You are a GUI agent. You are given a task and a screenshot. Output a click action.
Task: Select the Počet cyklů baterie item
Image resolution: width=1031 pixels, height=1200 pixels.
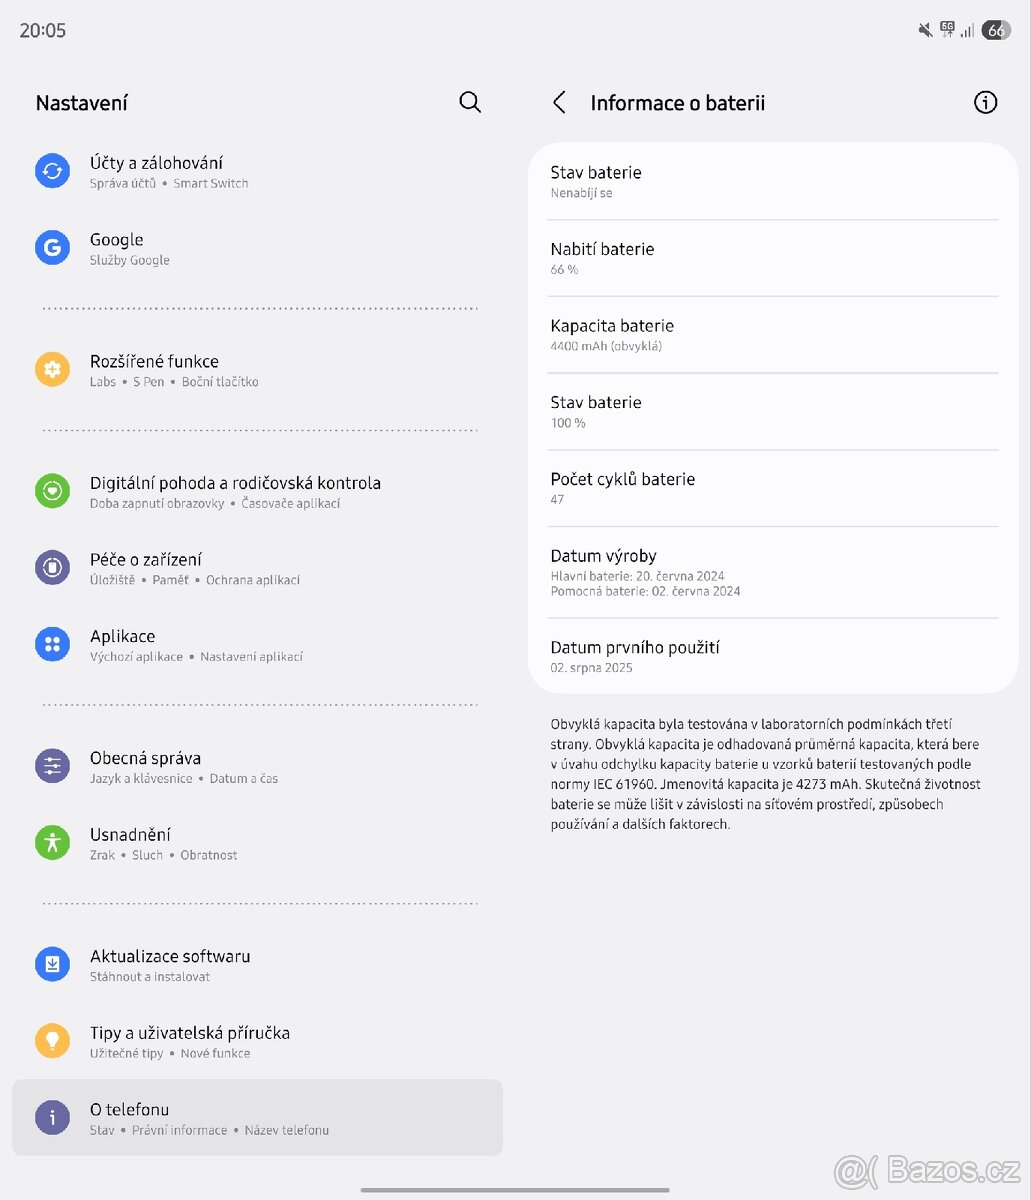tap(772, 487)
